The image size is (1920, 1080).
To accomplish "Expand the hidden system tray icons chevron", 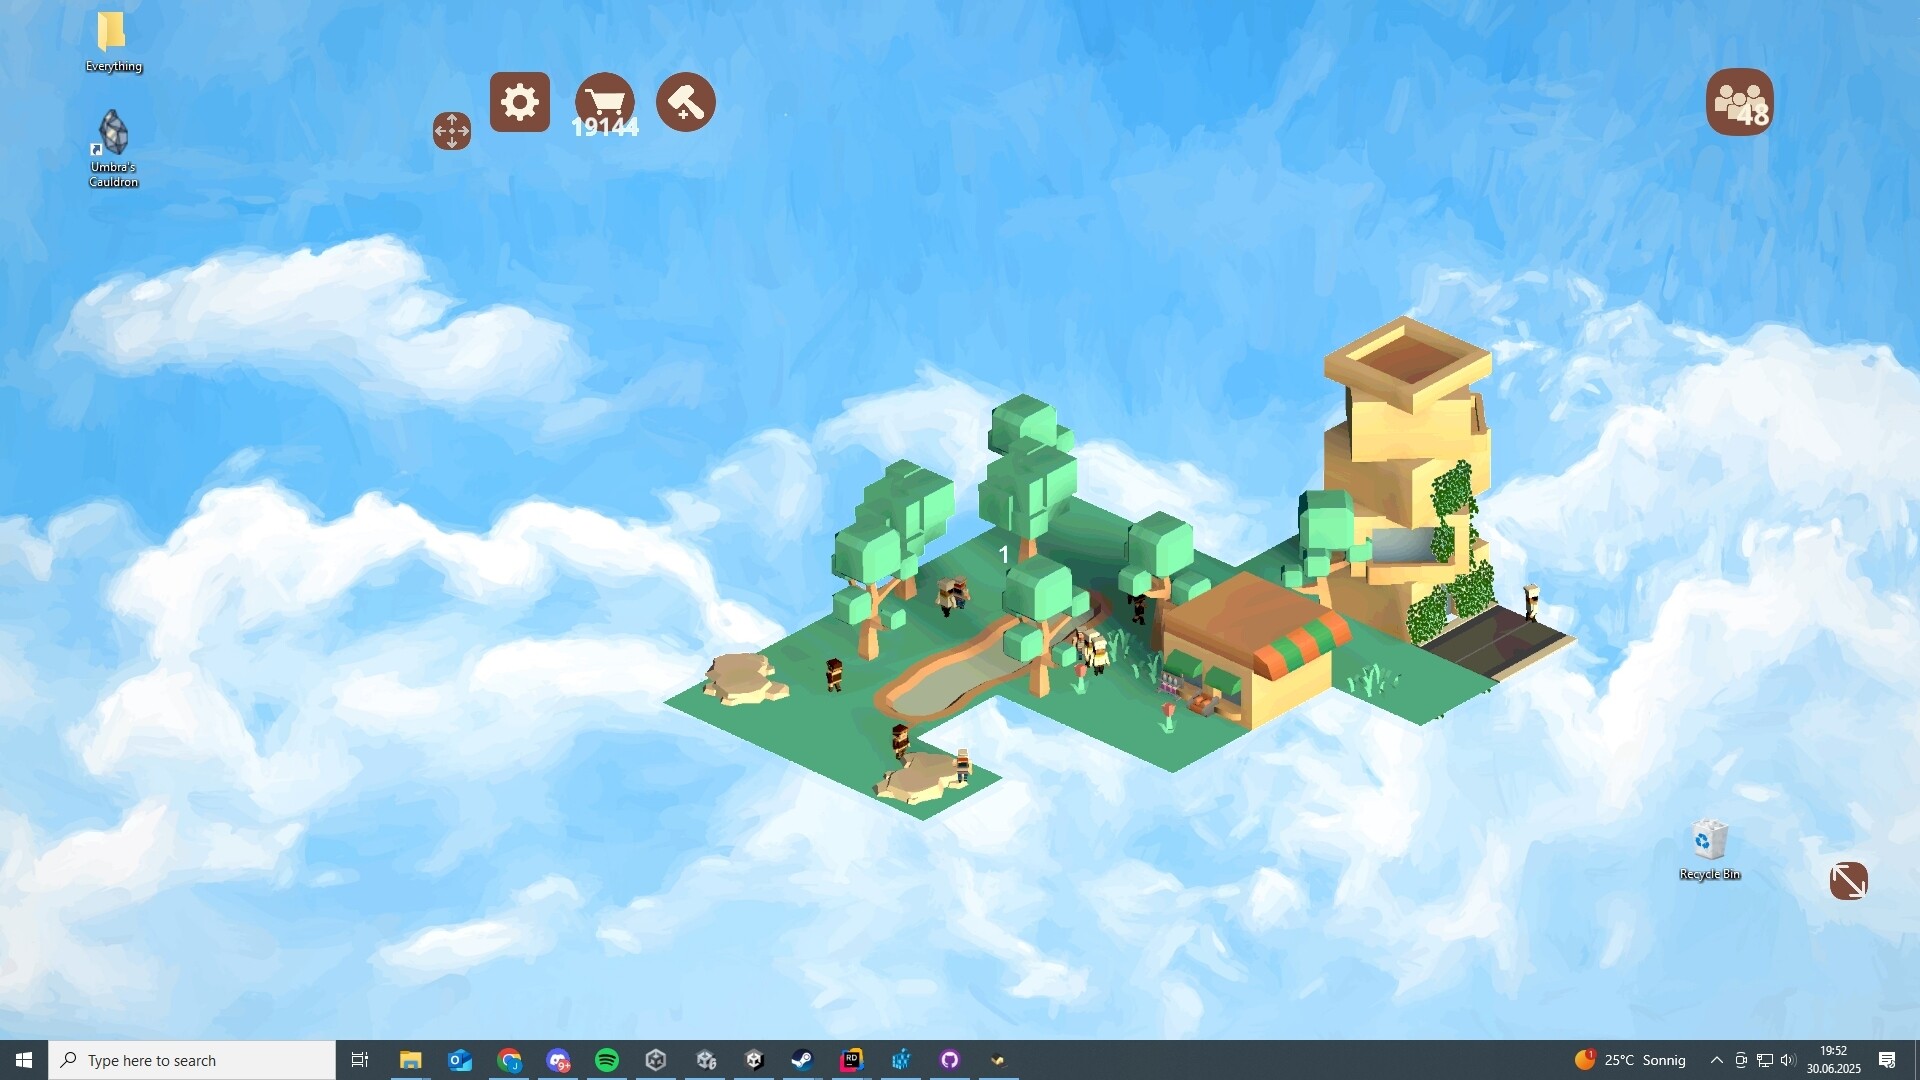I will tap(1717, 1060).
